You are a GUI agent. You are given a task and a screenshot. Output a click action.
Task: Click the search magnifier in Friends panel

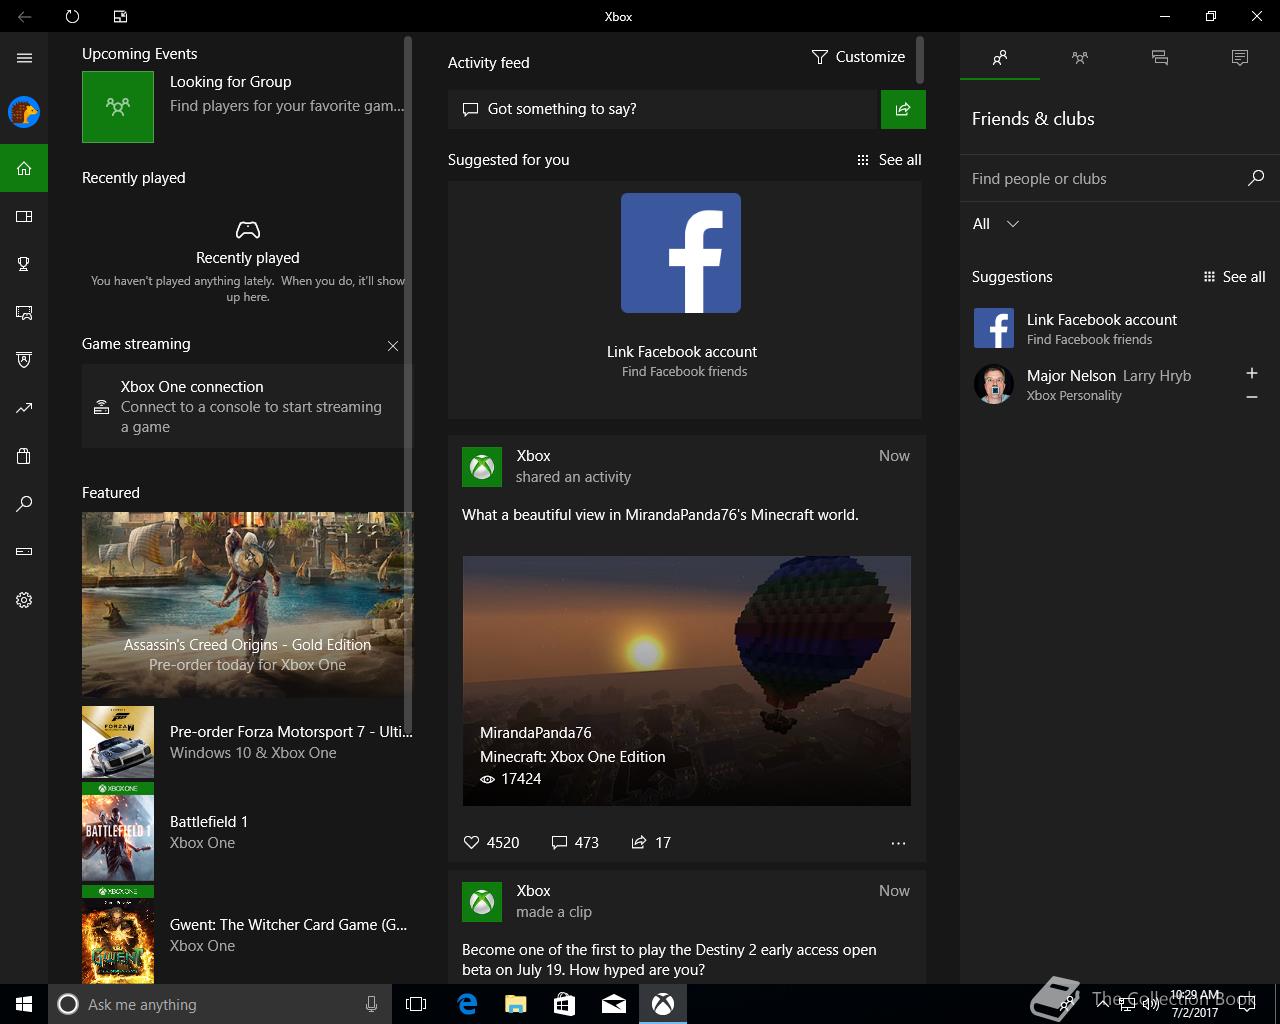click(x=1255, y=178)
